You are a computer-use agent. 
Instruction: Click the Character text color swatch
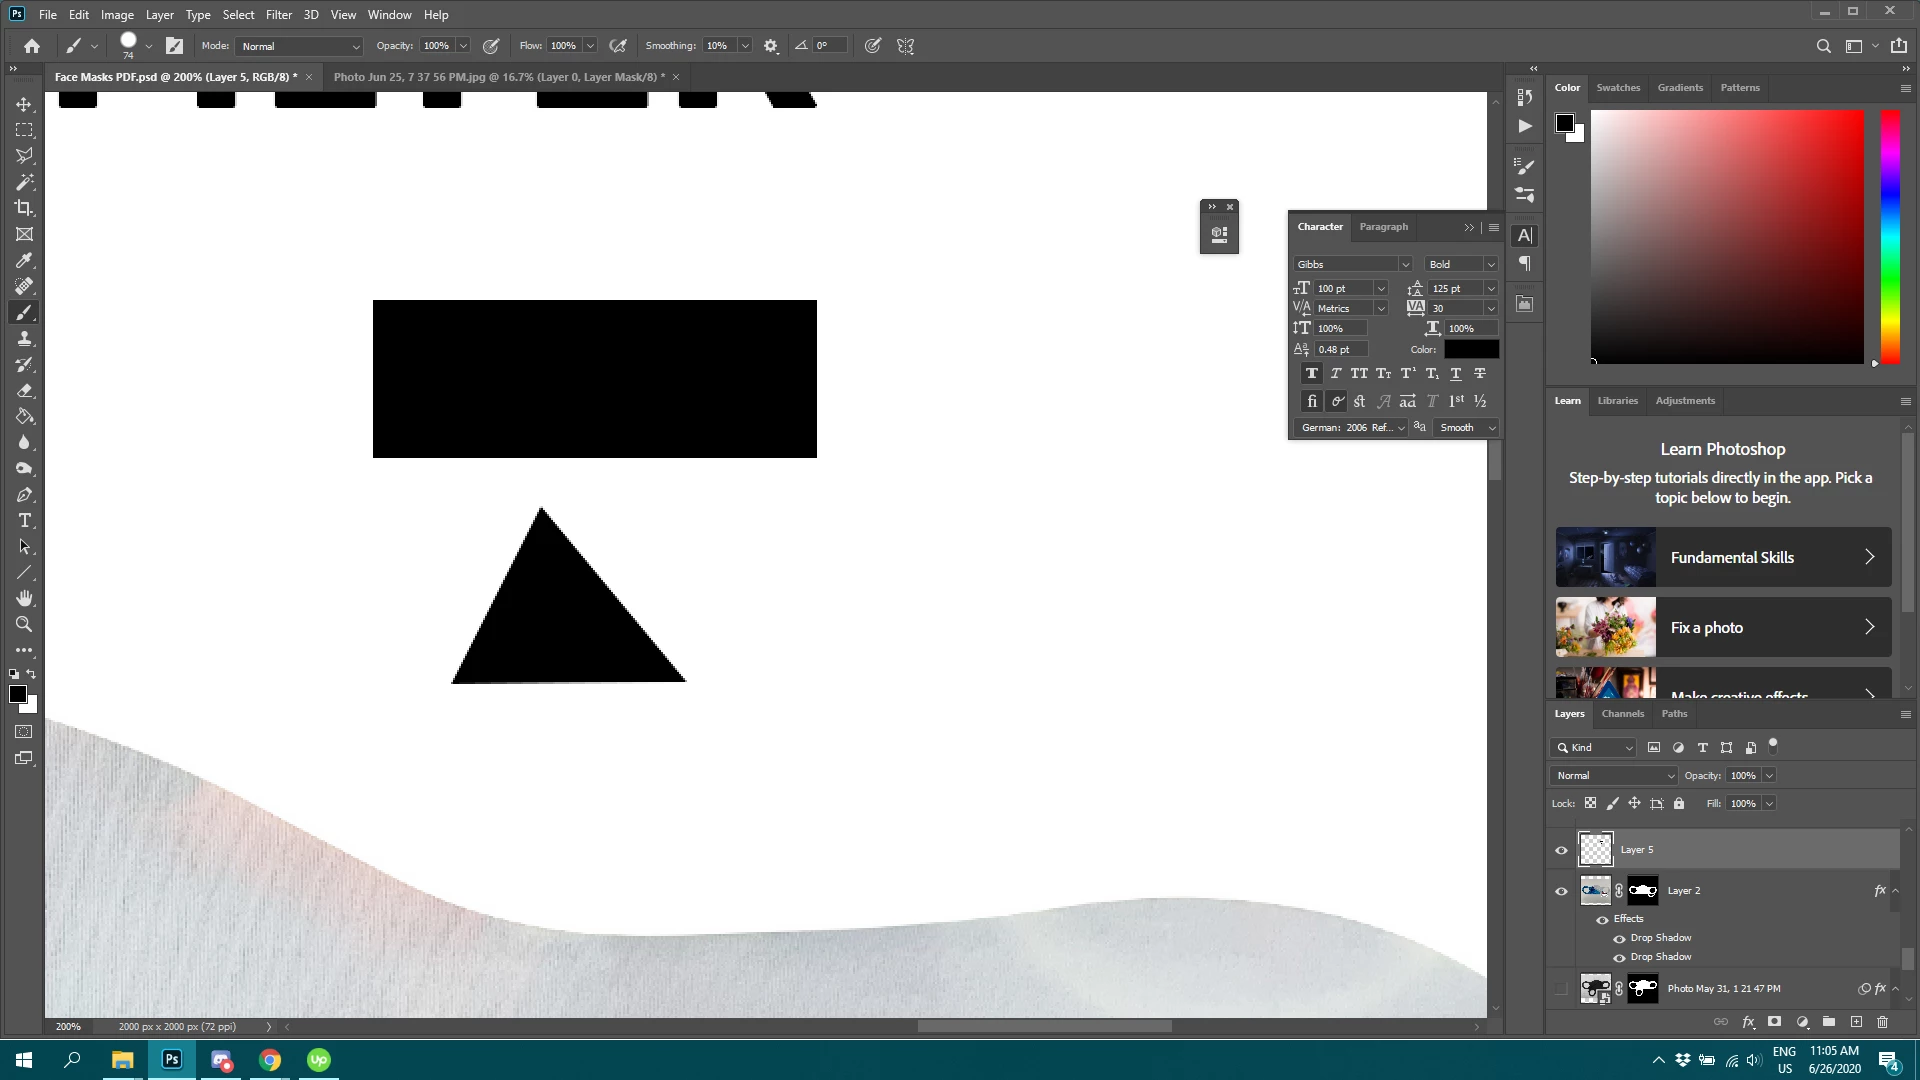tap(1471, 349)
